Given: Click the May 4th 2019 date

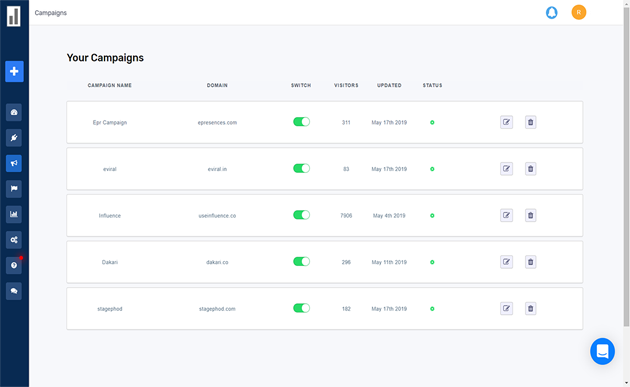Looking at the screenshot, I should [389, 216].
